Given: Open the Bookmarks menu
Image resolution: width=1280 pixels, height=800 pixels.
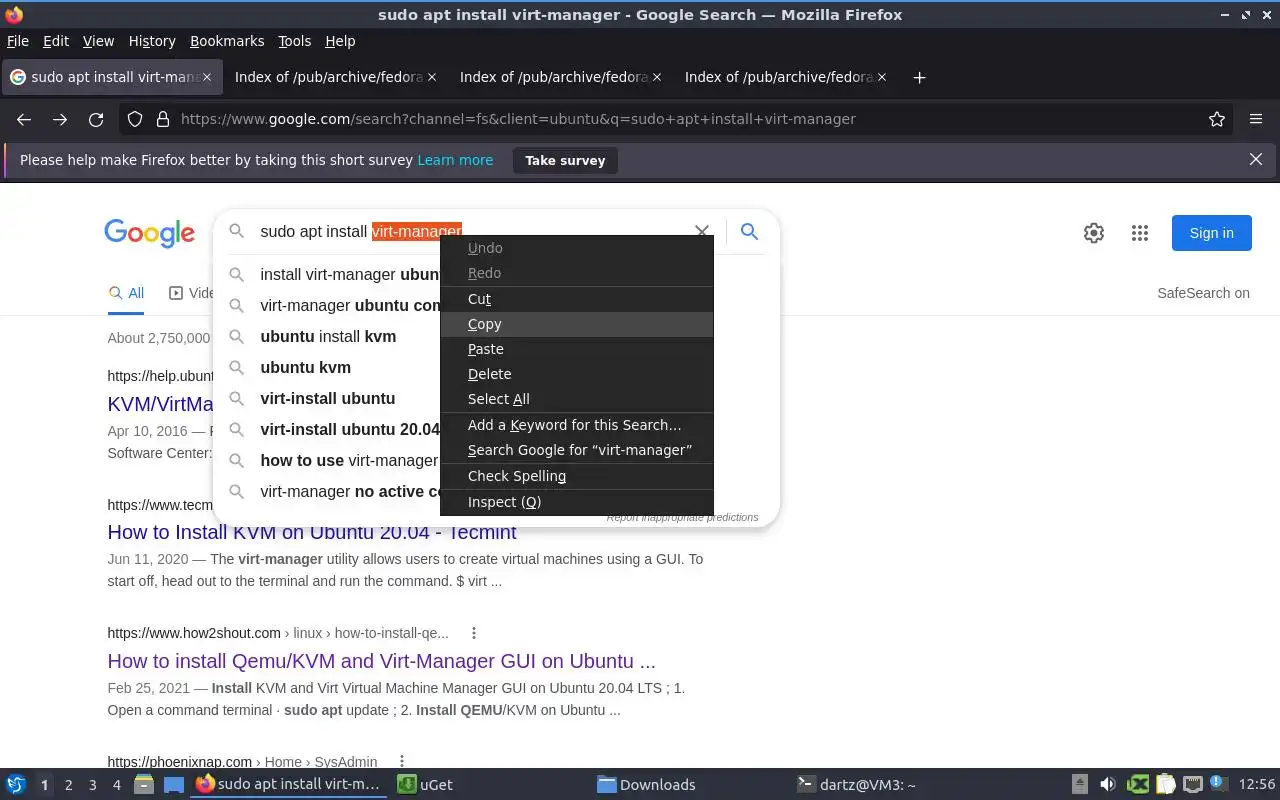Looking at the screenshot, I should pos(227,41).
